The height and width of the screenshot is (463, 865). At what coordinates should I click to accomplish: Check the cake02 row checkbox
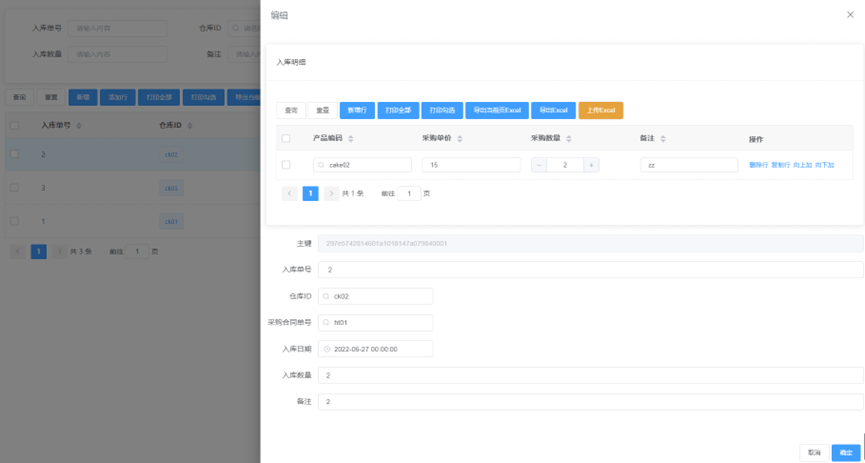pyautogui.click(x=286, y=165)
